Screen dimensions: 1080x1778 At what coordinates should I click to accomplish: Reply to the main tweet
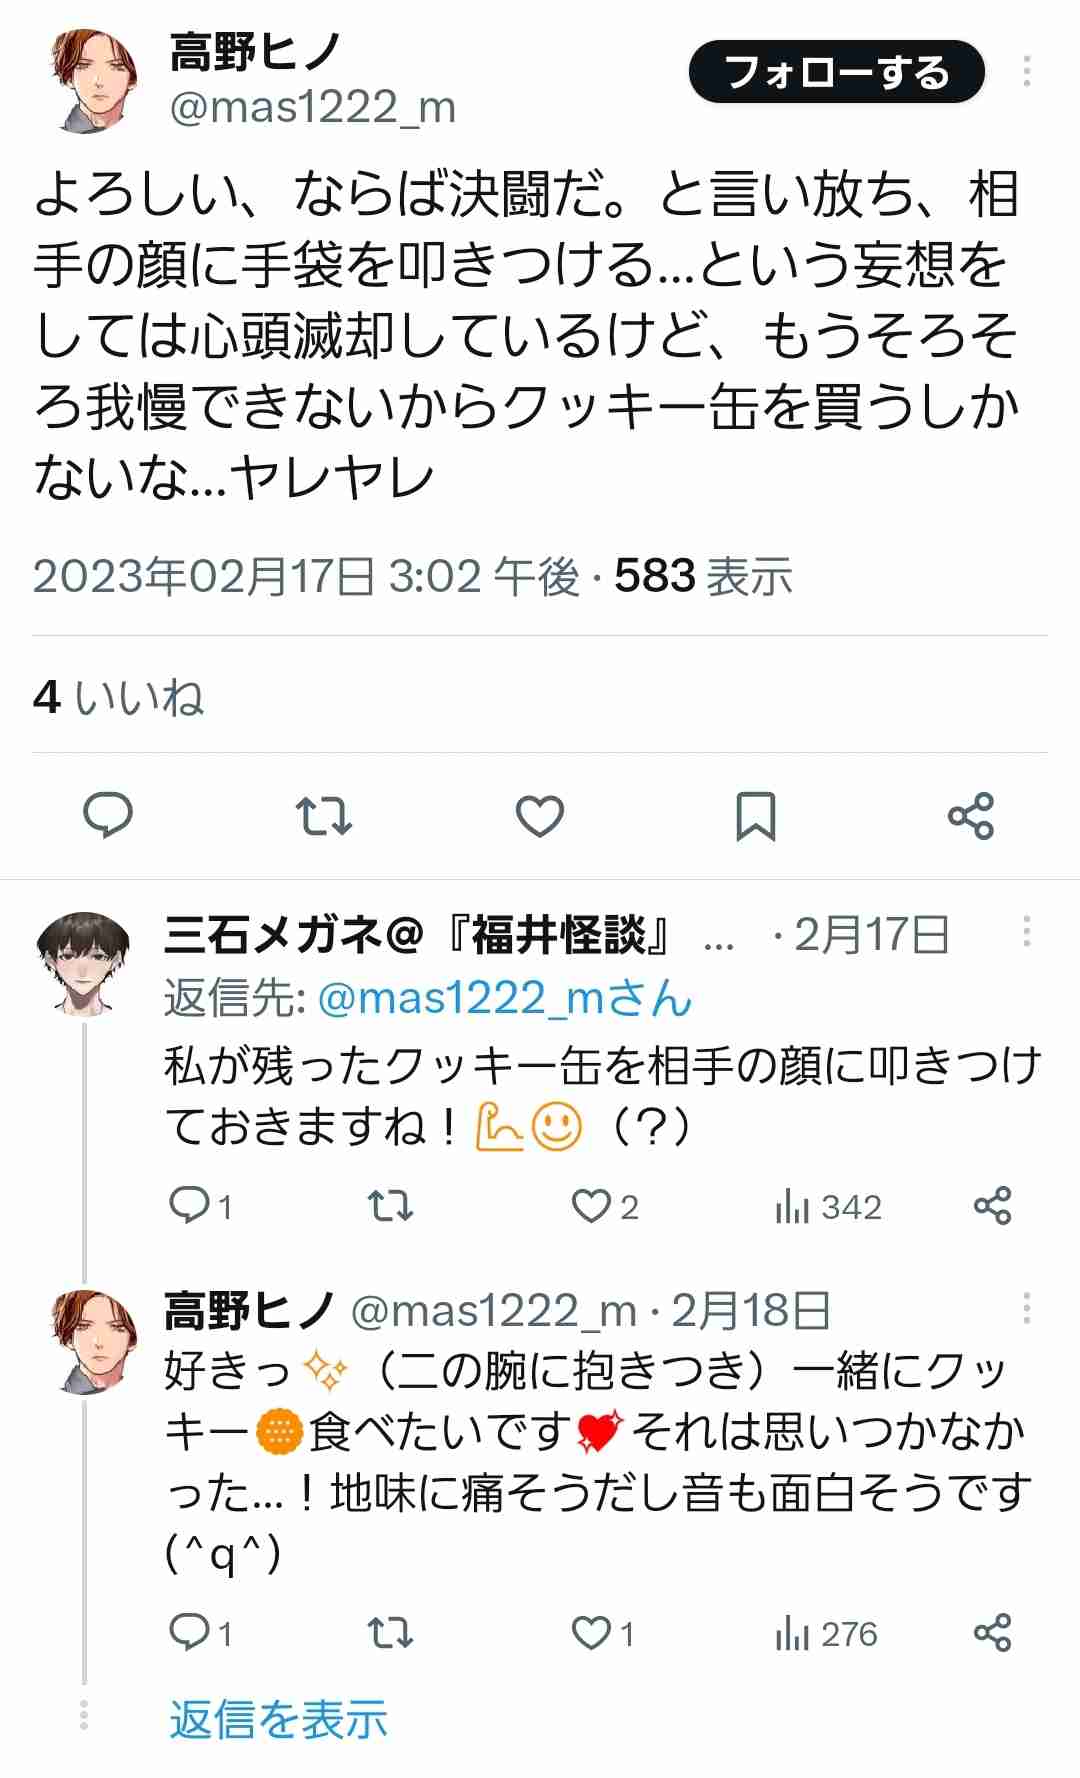108,815
